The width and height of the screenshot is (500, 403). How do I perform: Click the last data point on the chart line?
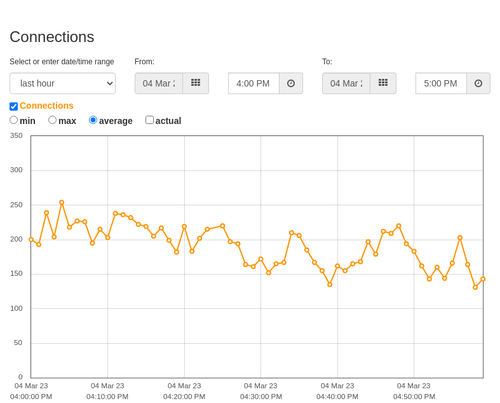(x=483, y=279)
